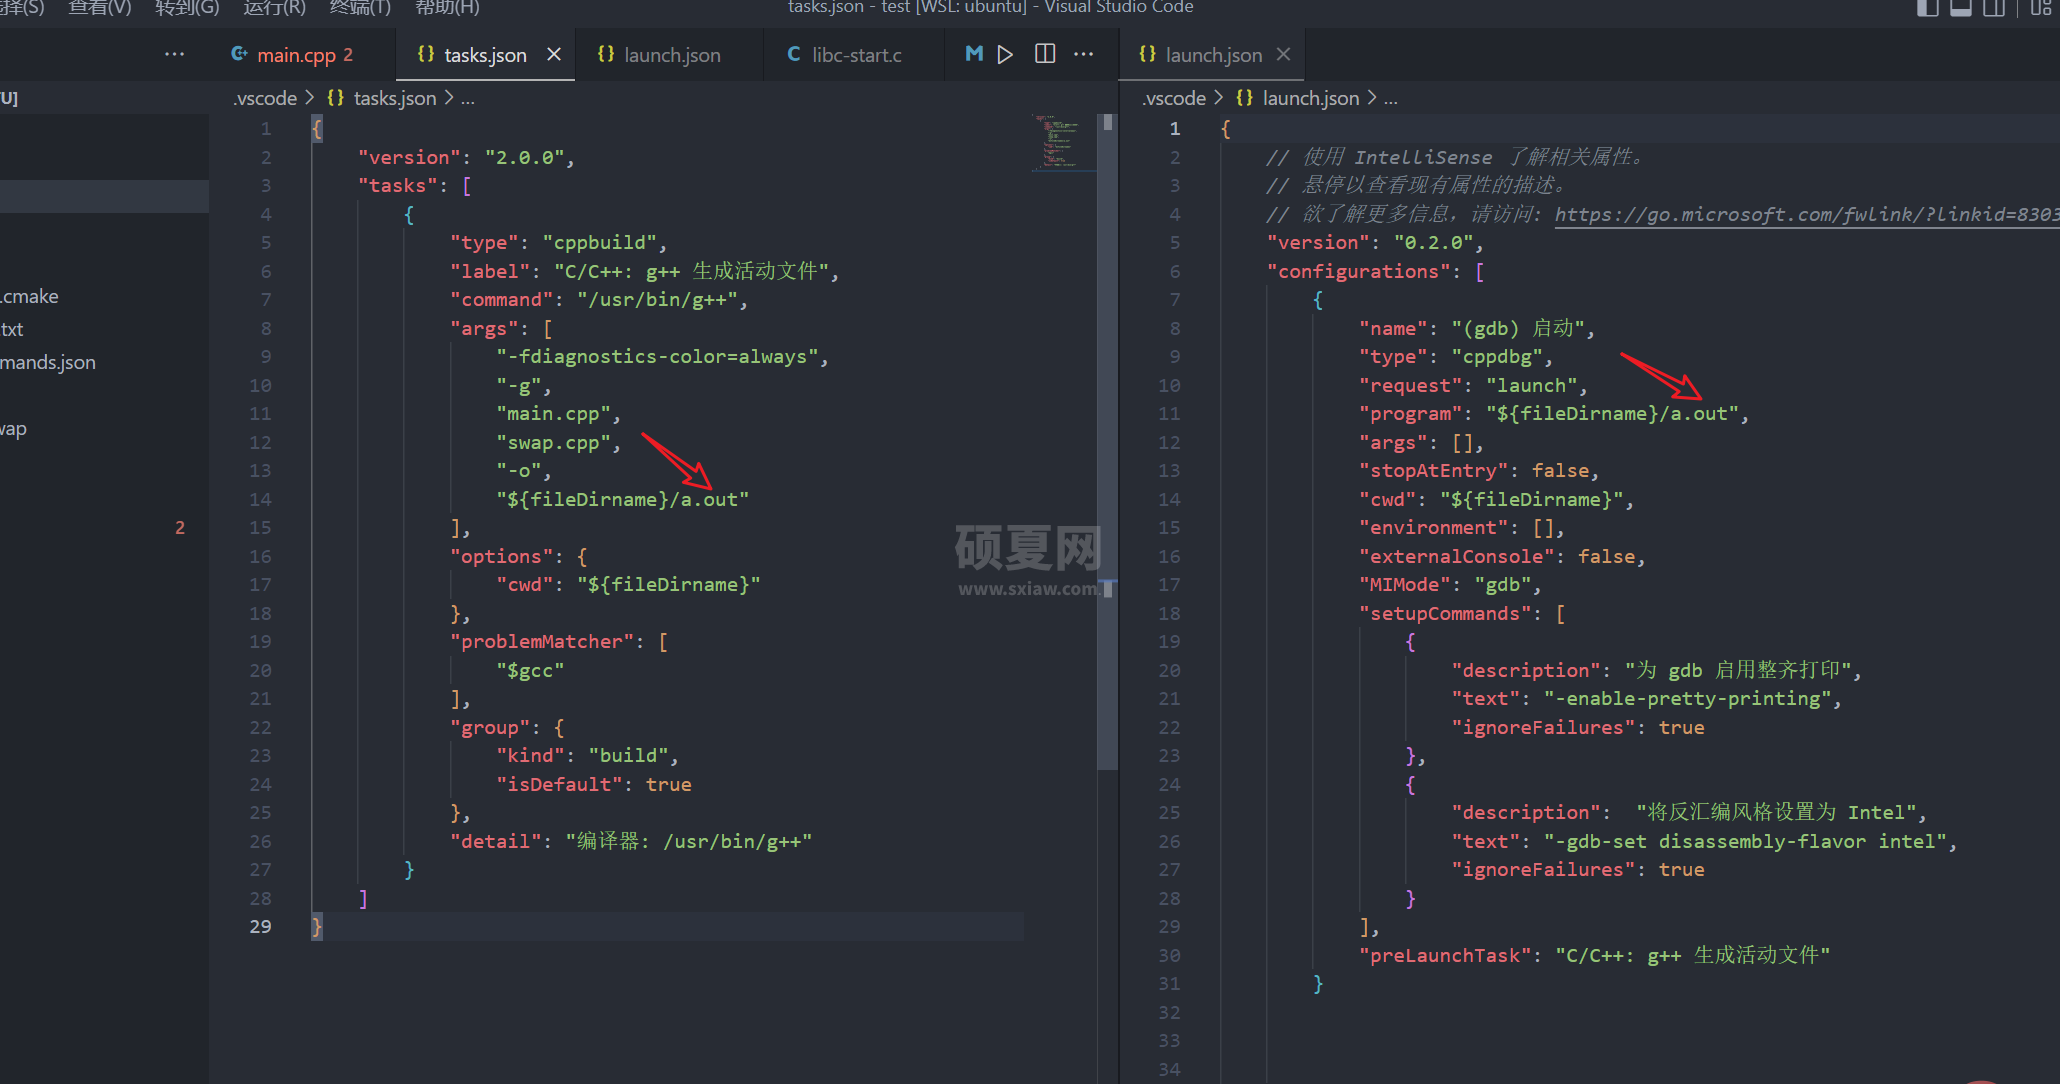Click the "-enable-pretty-printing" text value

click(1687, 698)
